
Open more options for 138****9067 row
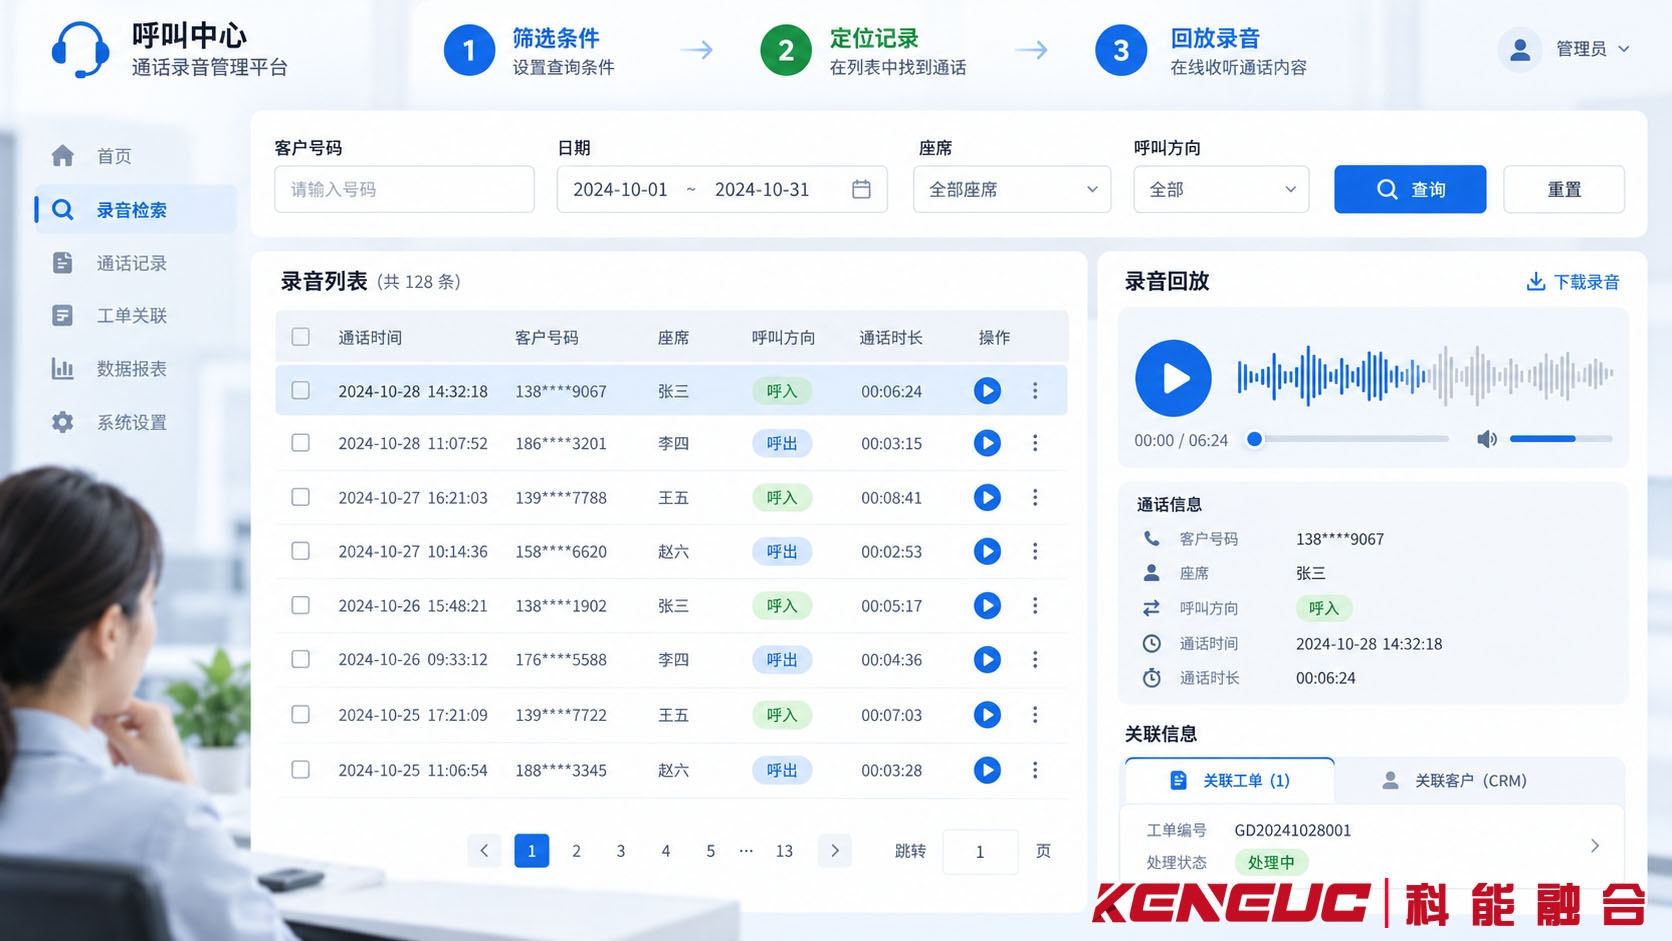point(1035,391)
